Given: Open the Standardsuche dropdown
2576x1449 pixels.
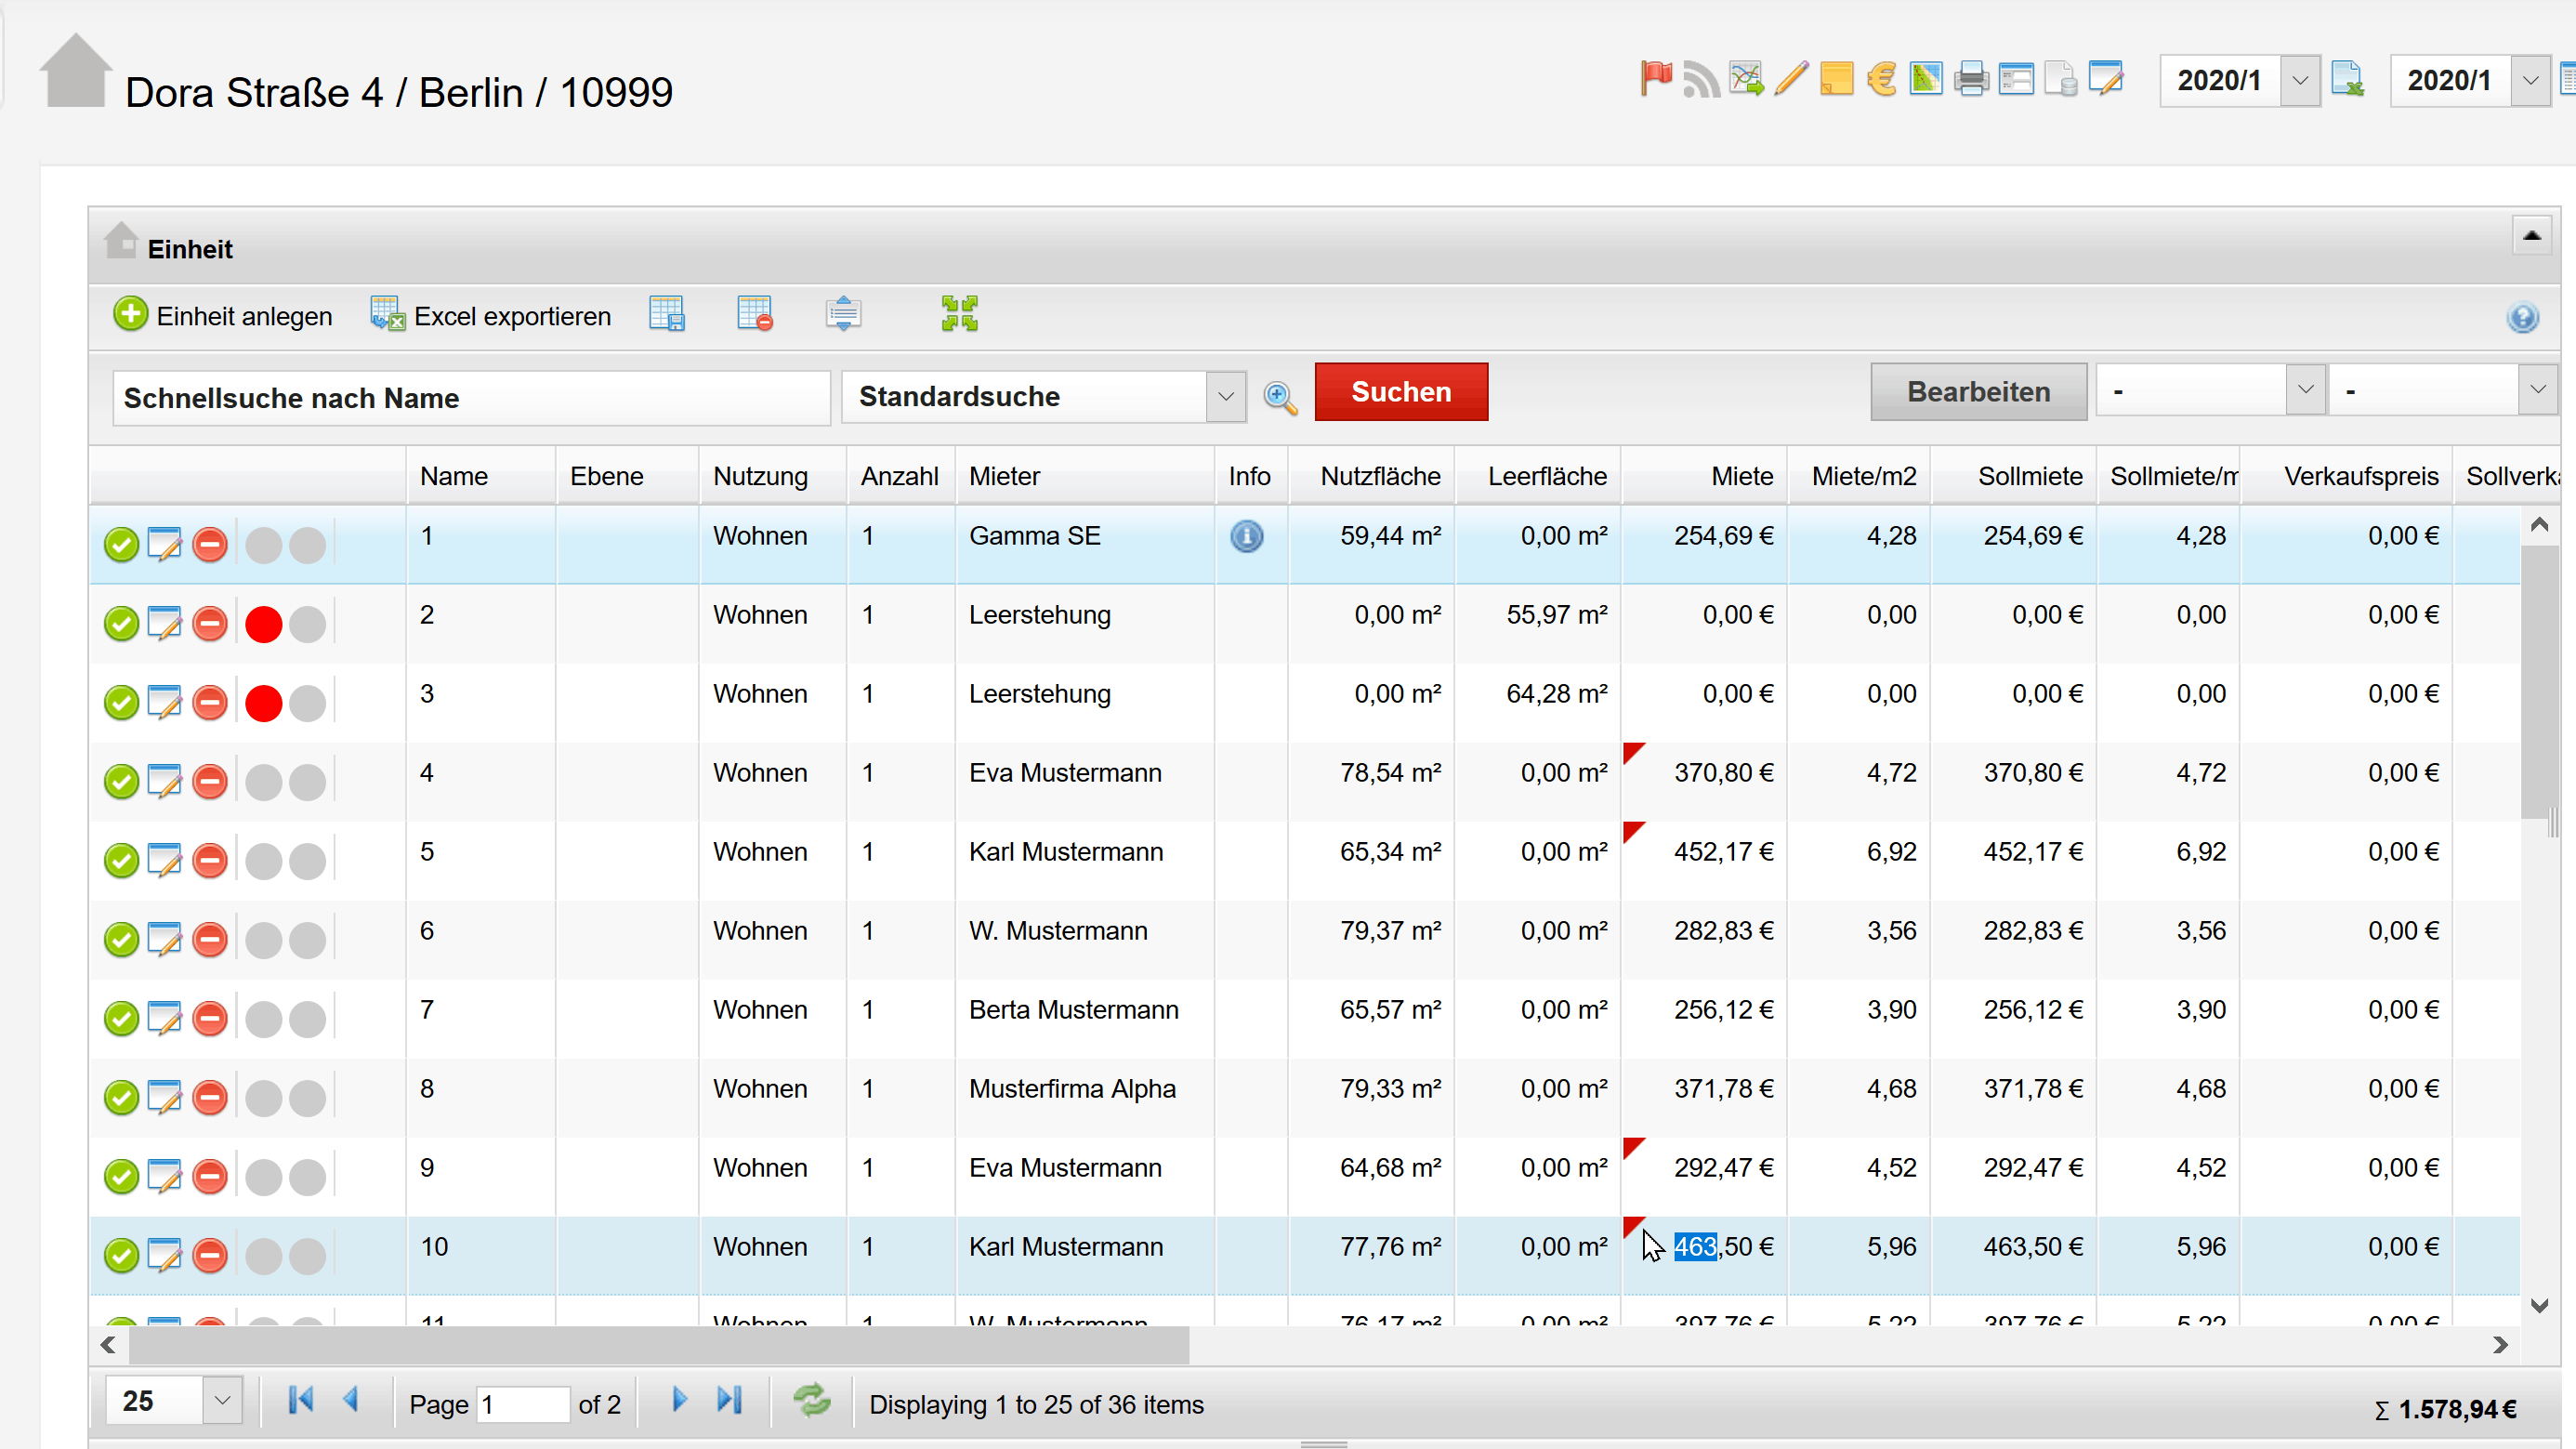Looking at the screenshot, I should (x=1225, y=397).
